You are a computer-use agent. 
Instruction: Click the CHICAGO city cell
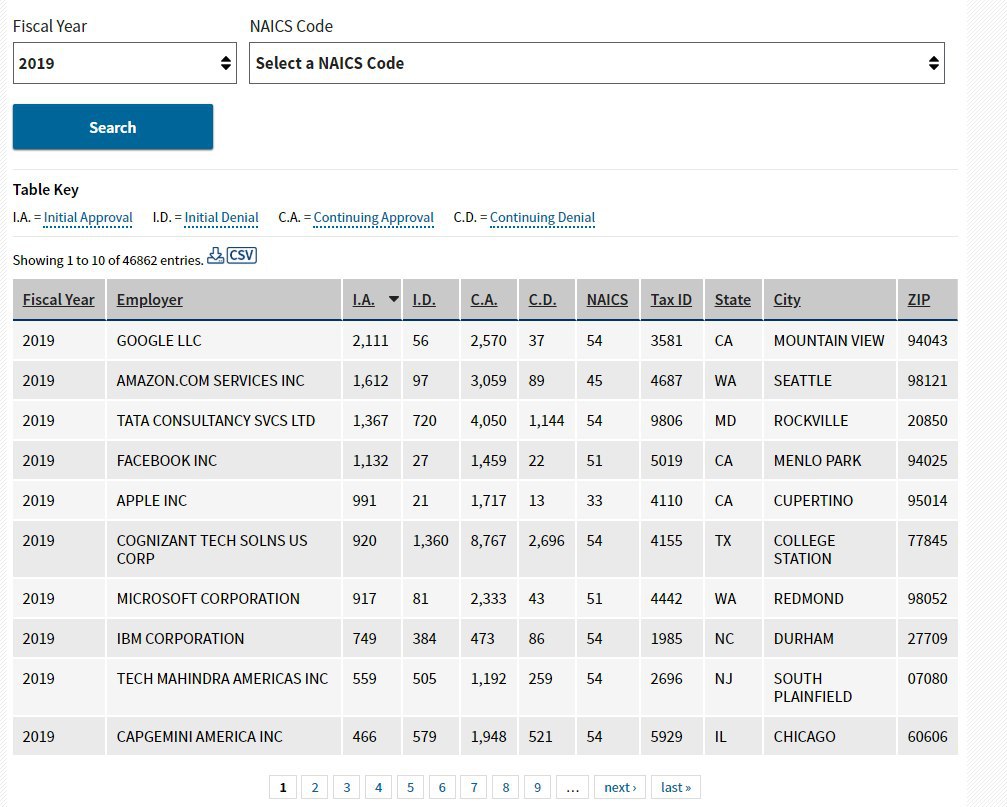pos(830,736)
